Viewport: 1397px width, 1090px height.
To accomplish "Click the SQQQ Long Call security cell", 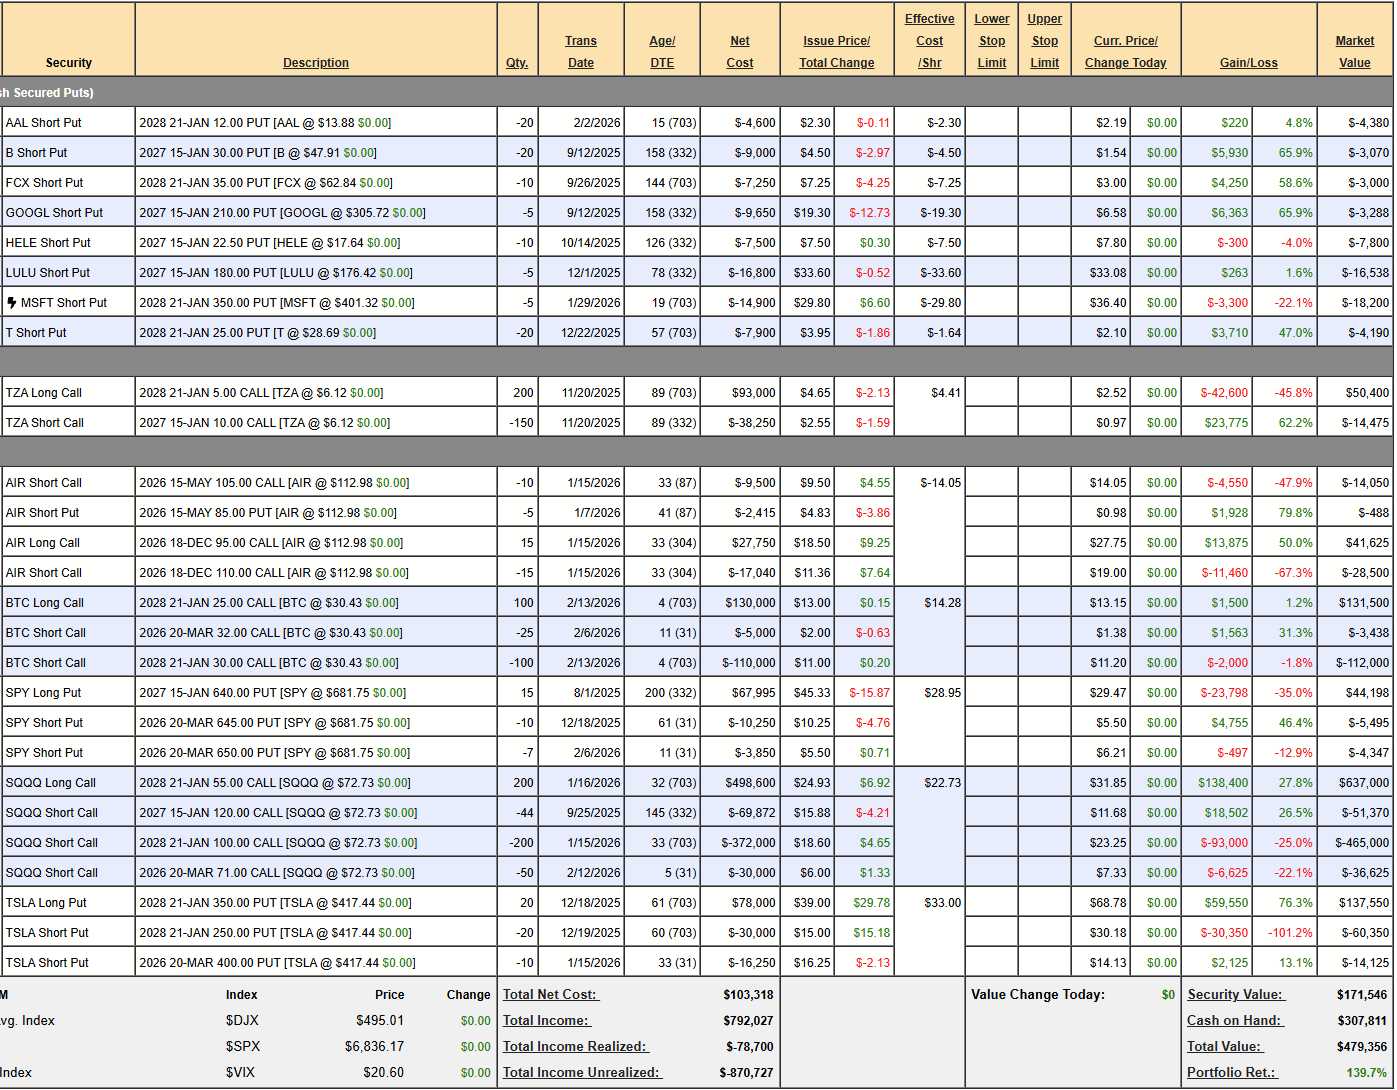I will 51,783.
